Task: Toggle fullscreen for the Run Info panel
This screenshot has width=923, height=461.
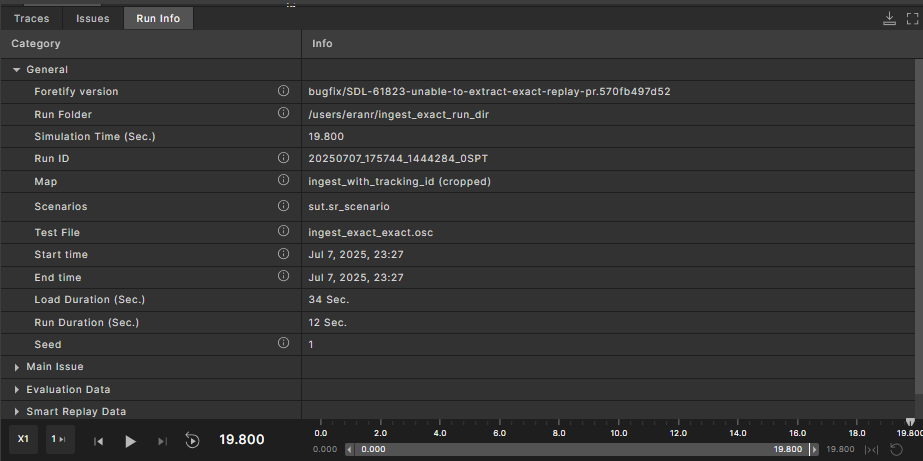Action: (909, 18)
